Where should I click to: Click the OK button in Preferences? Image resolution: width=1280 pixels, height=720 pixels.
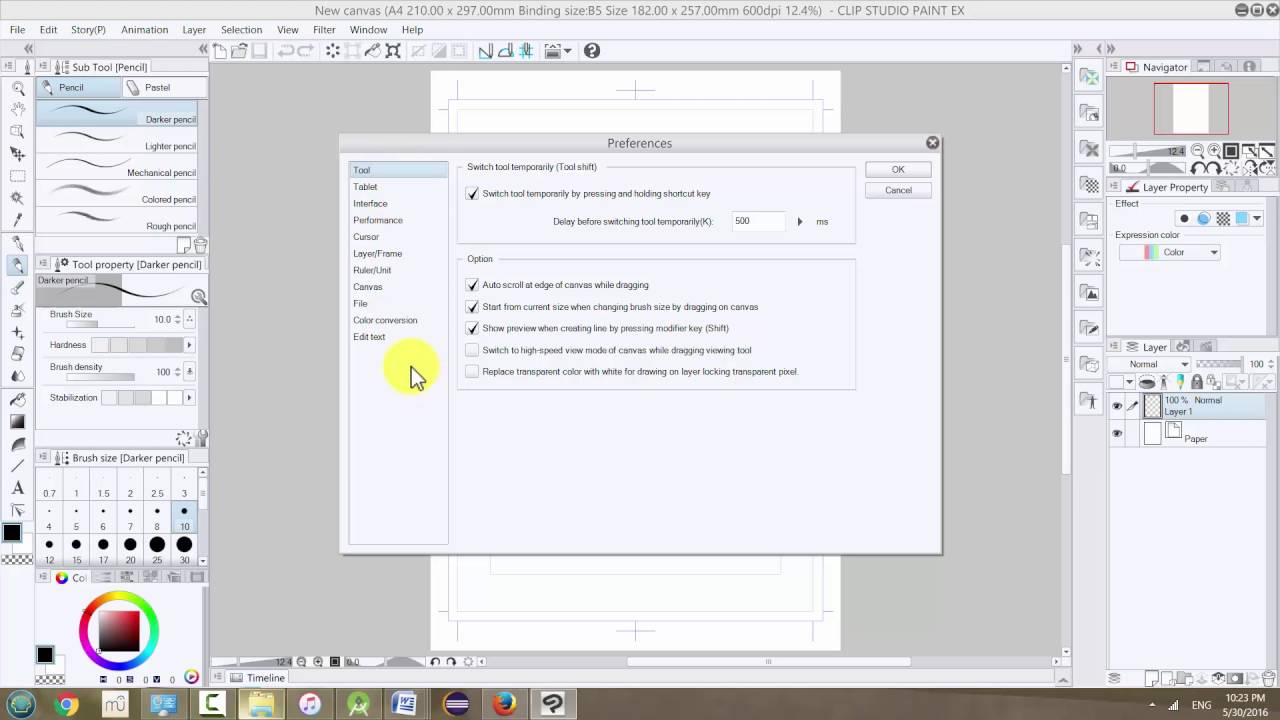click(x=897, y=169)
